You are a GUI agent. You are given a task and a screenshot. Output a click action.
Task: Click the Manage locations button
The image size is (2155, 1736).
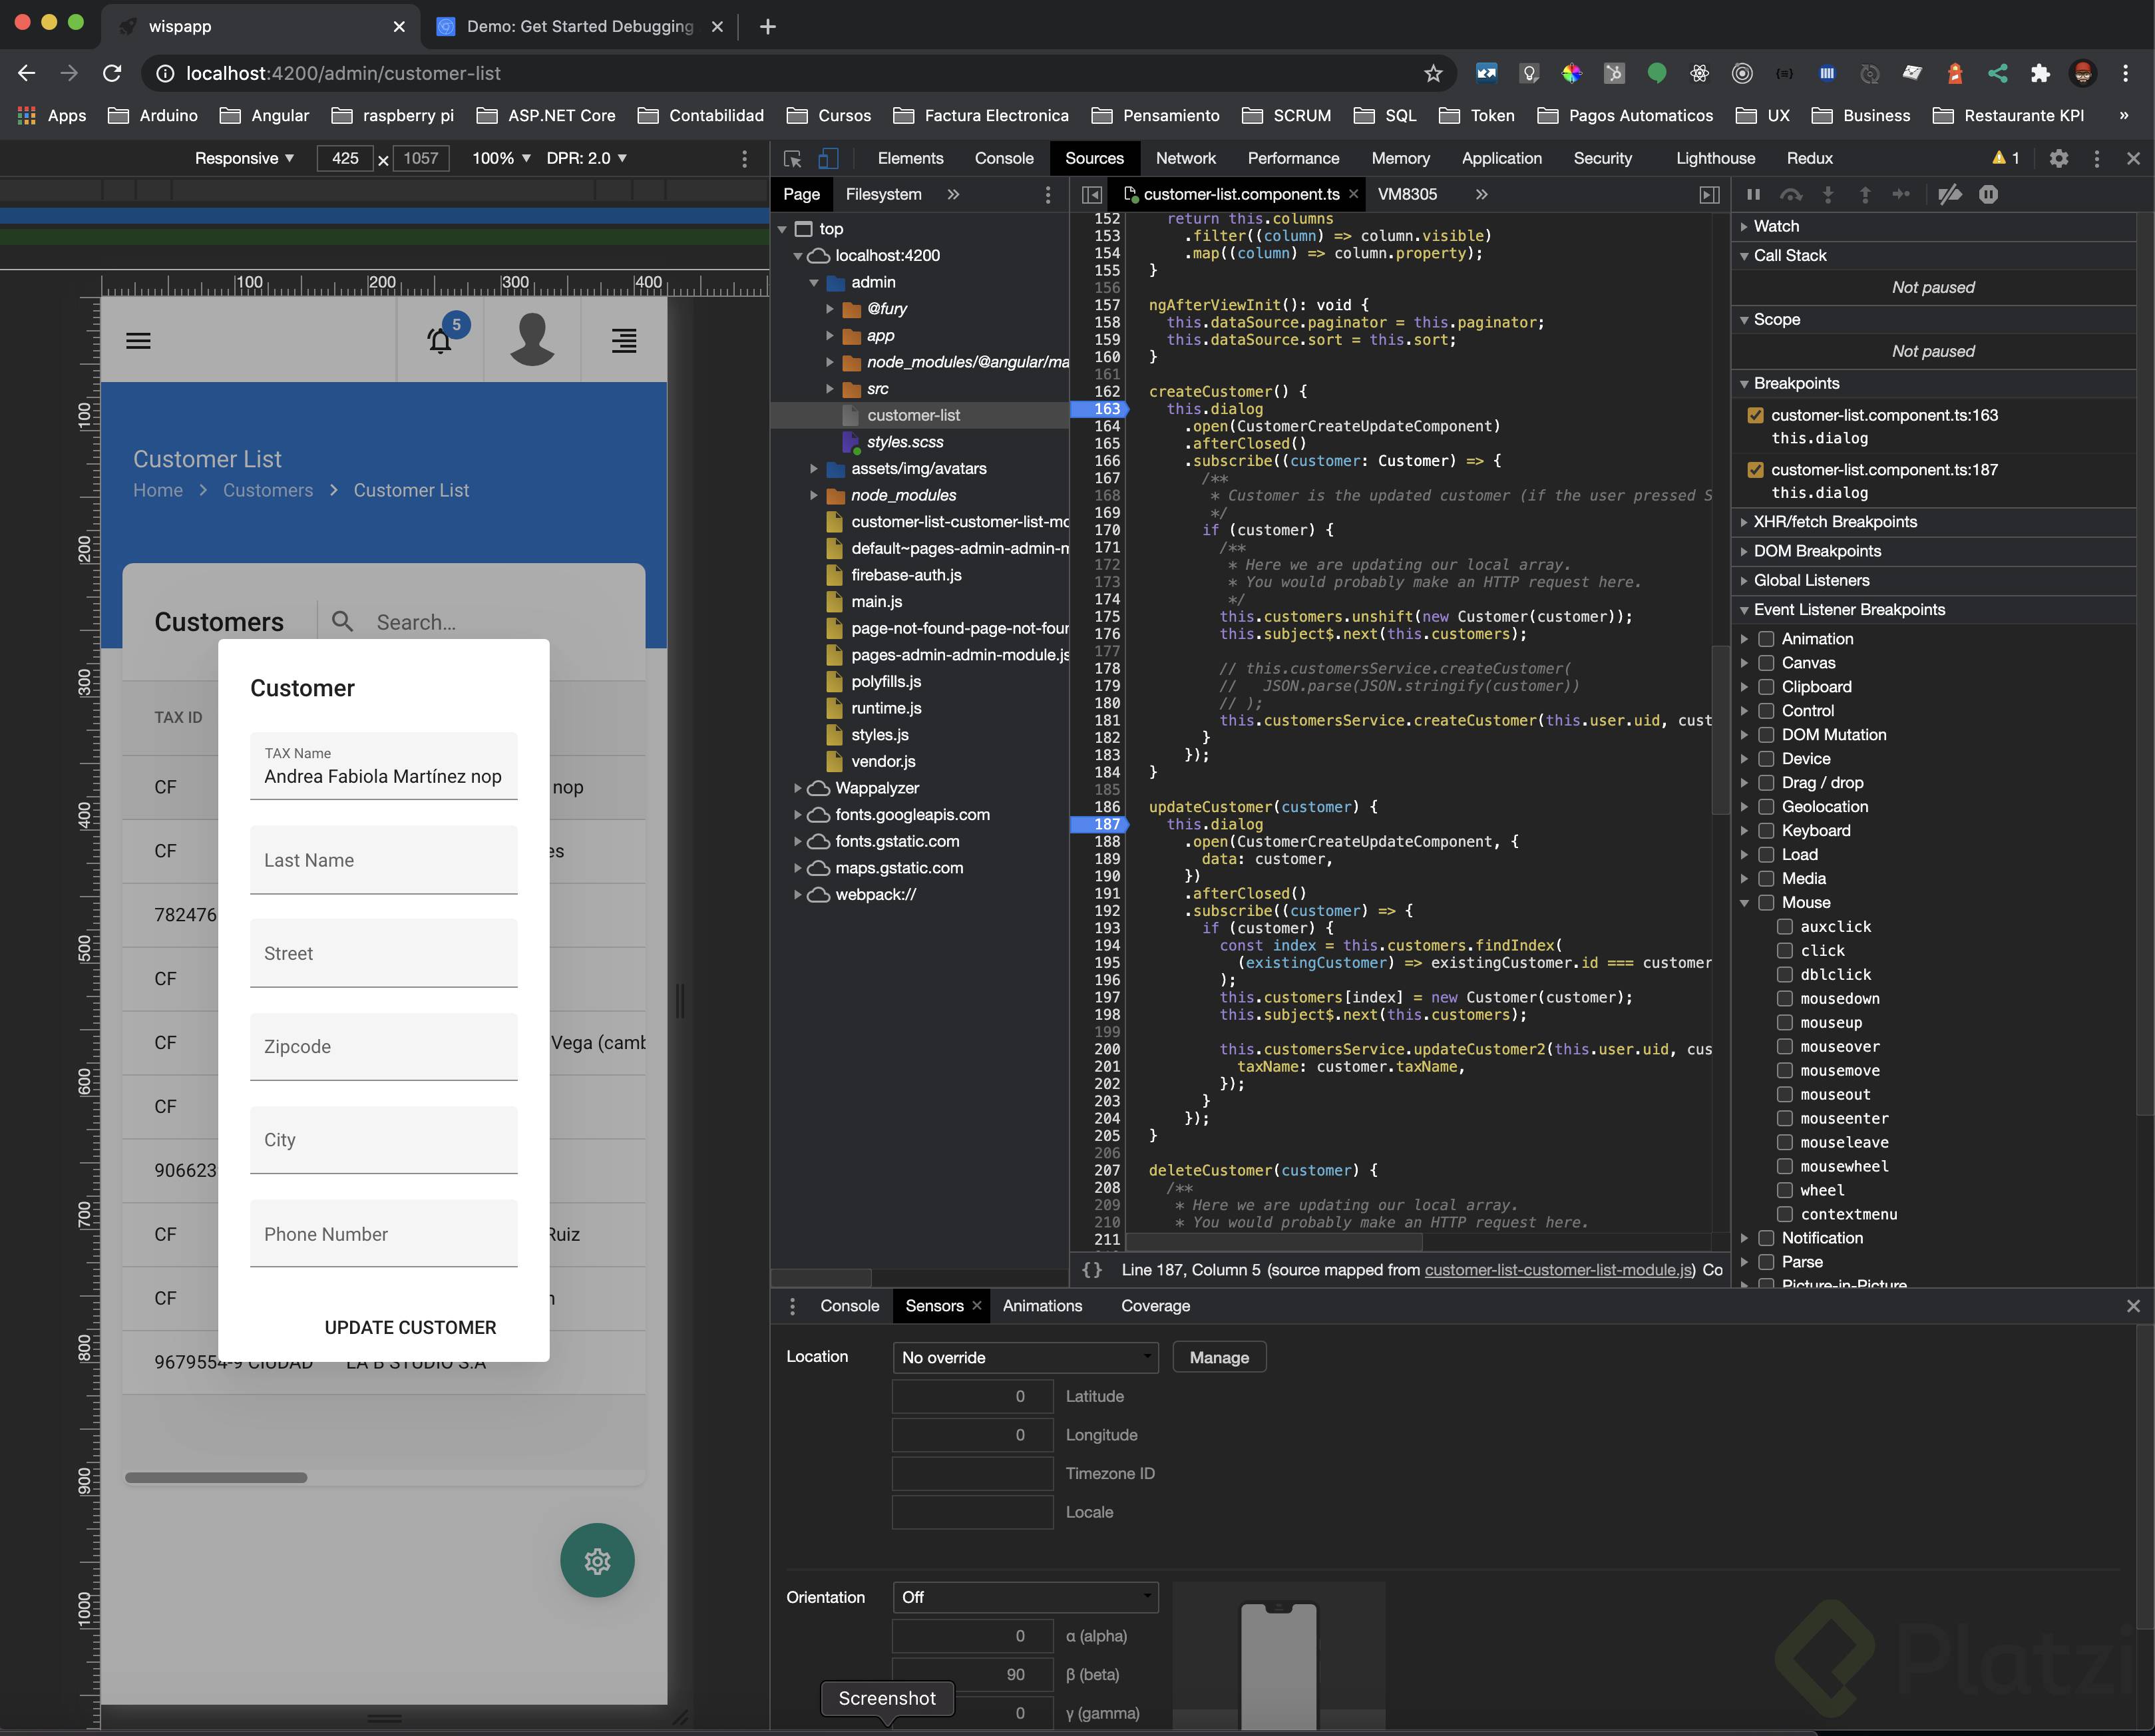pos(1218,1357)
